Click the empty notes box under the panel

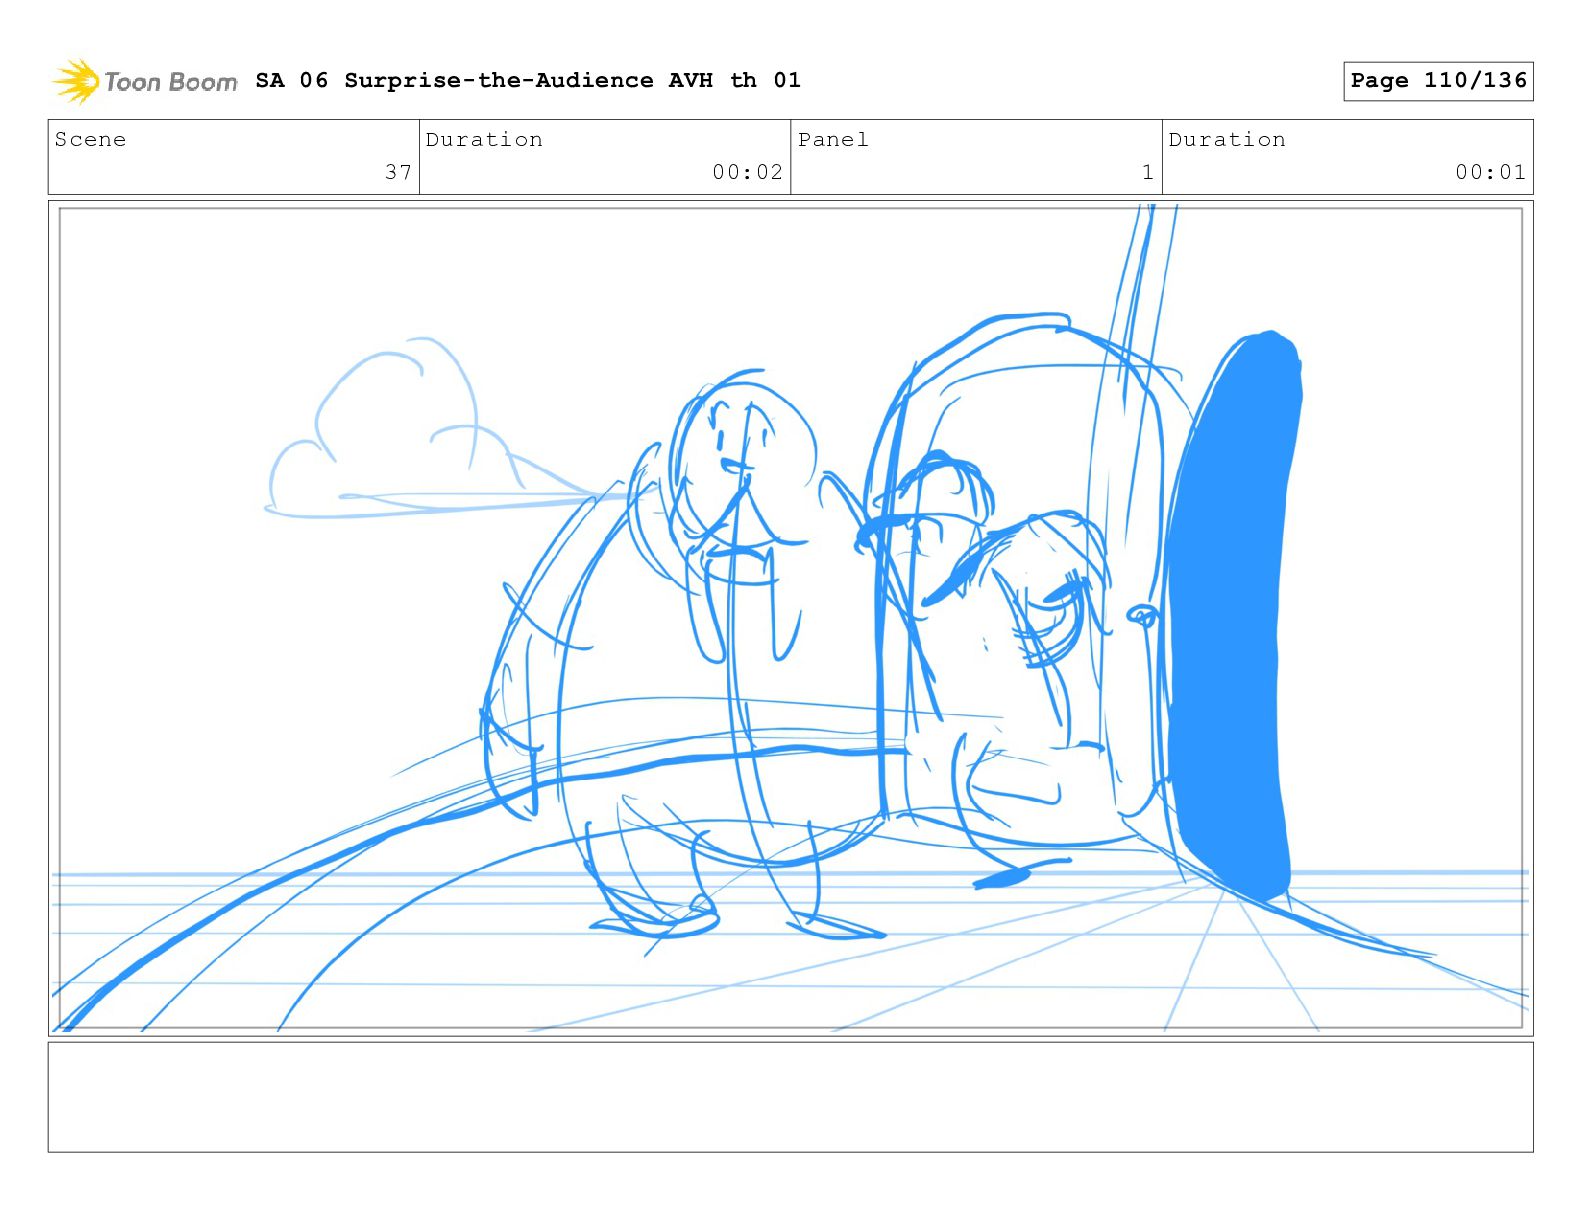click(x=791, y=1097)
